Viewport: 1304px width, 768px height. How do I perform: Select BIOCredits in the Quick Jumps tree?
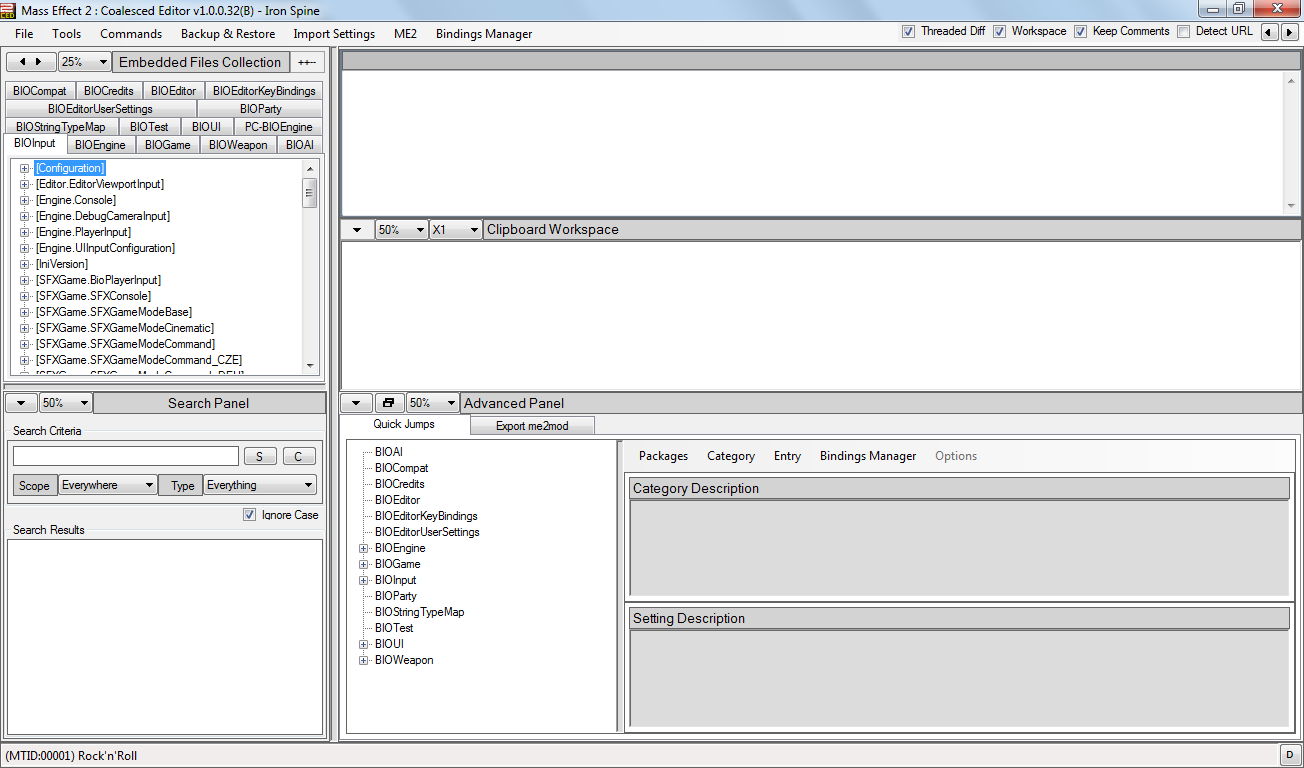[400, 484]
